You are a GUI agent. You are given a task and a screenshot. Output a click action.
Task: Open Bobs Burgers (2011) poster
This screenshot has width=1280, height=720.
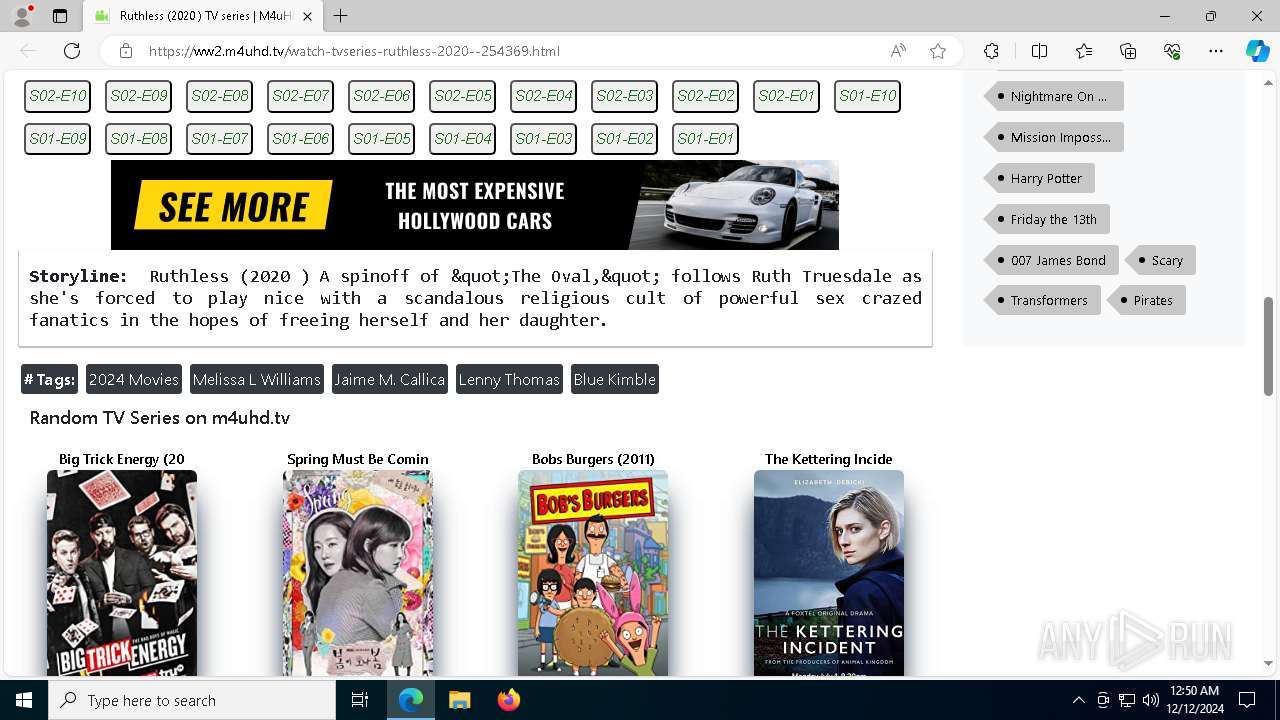(593, 573)
